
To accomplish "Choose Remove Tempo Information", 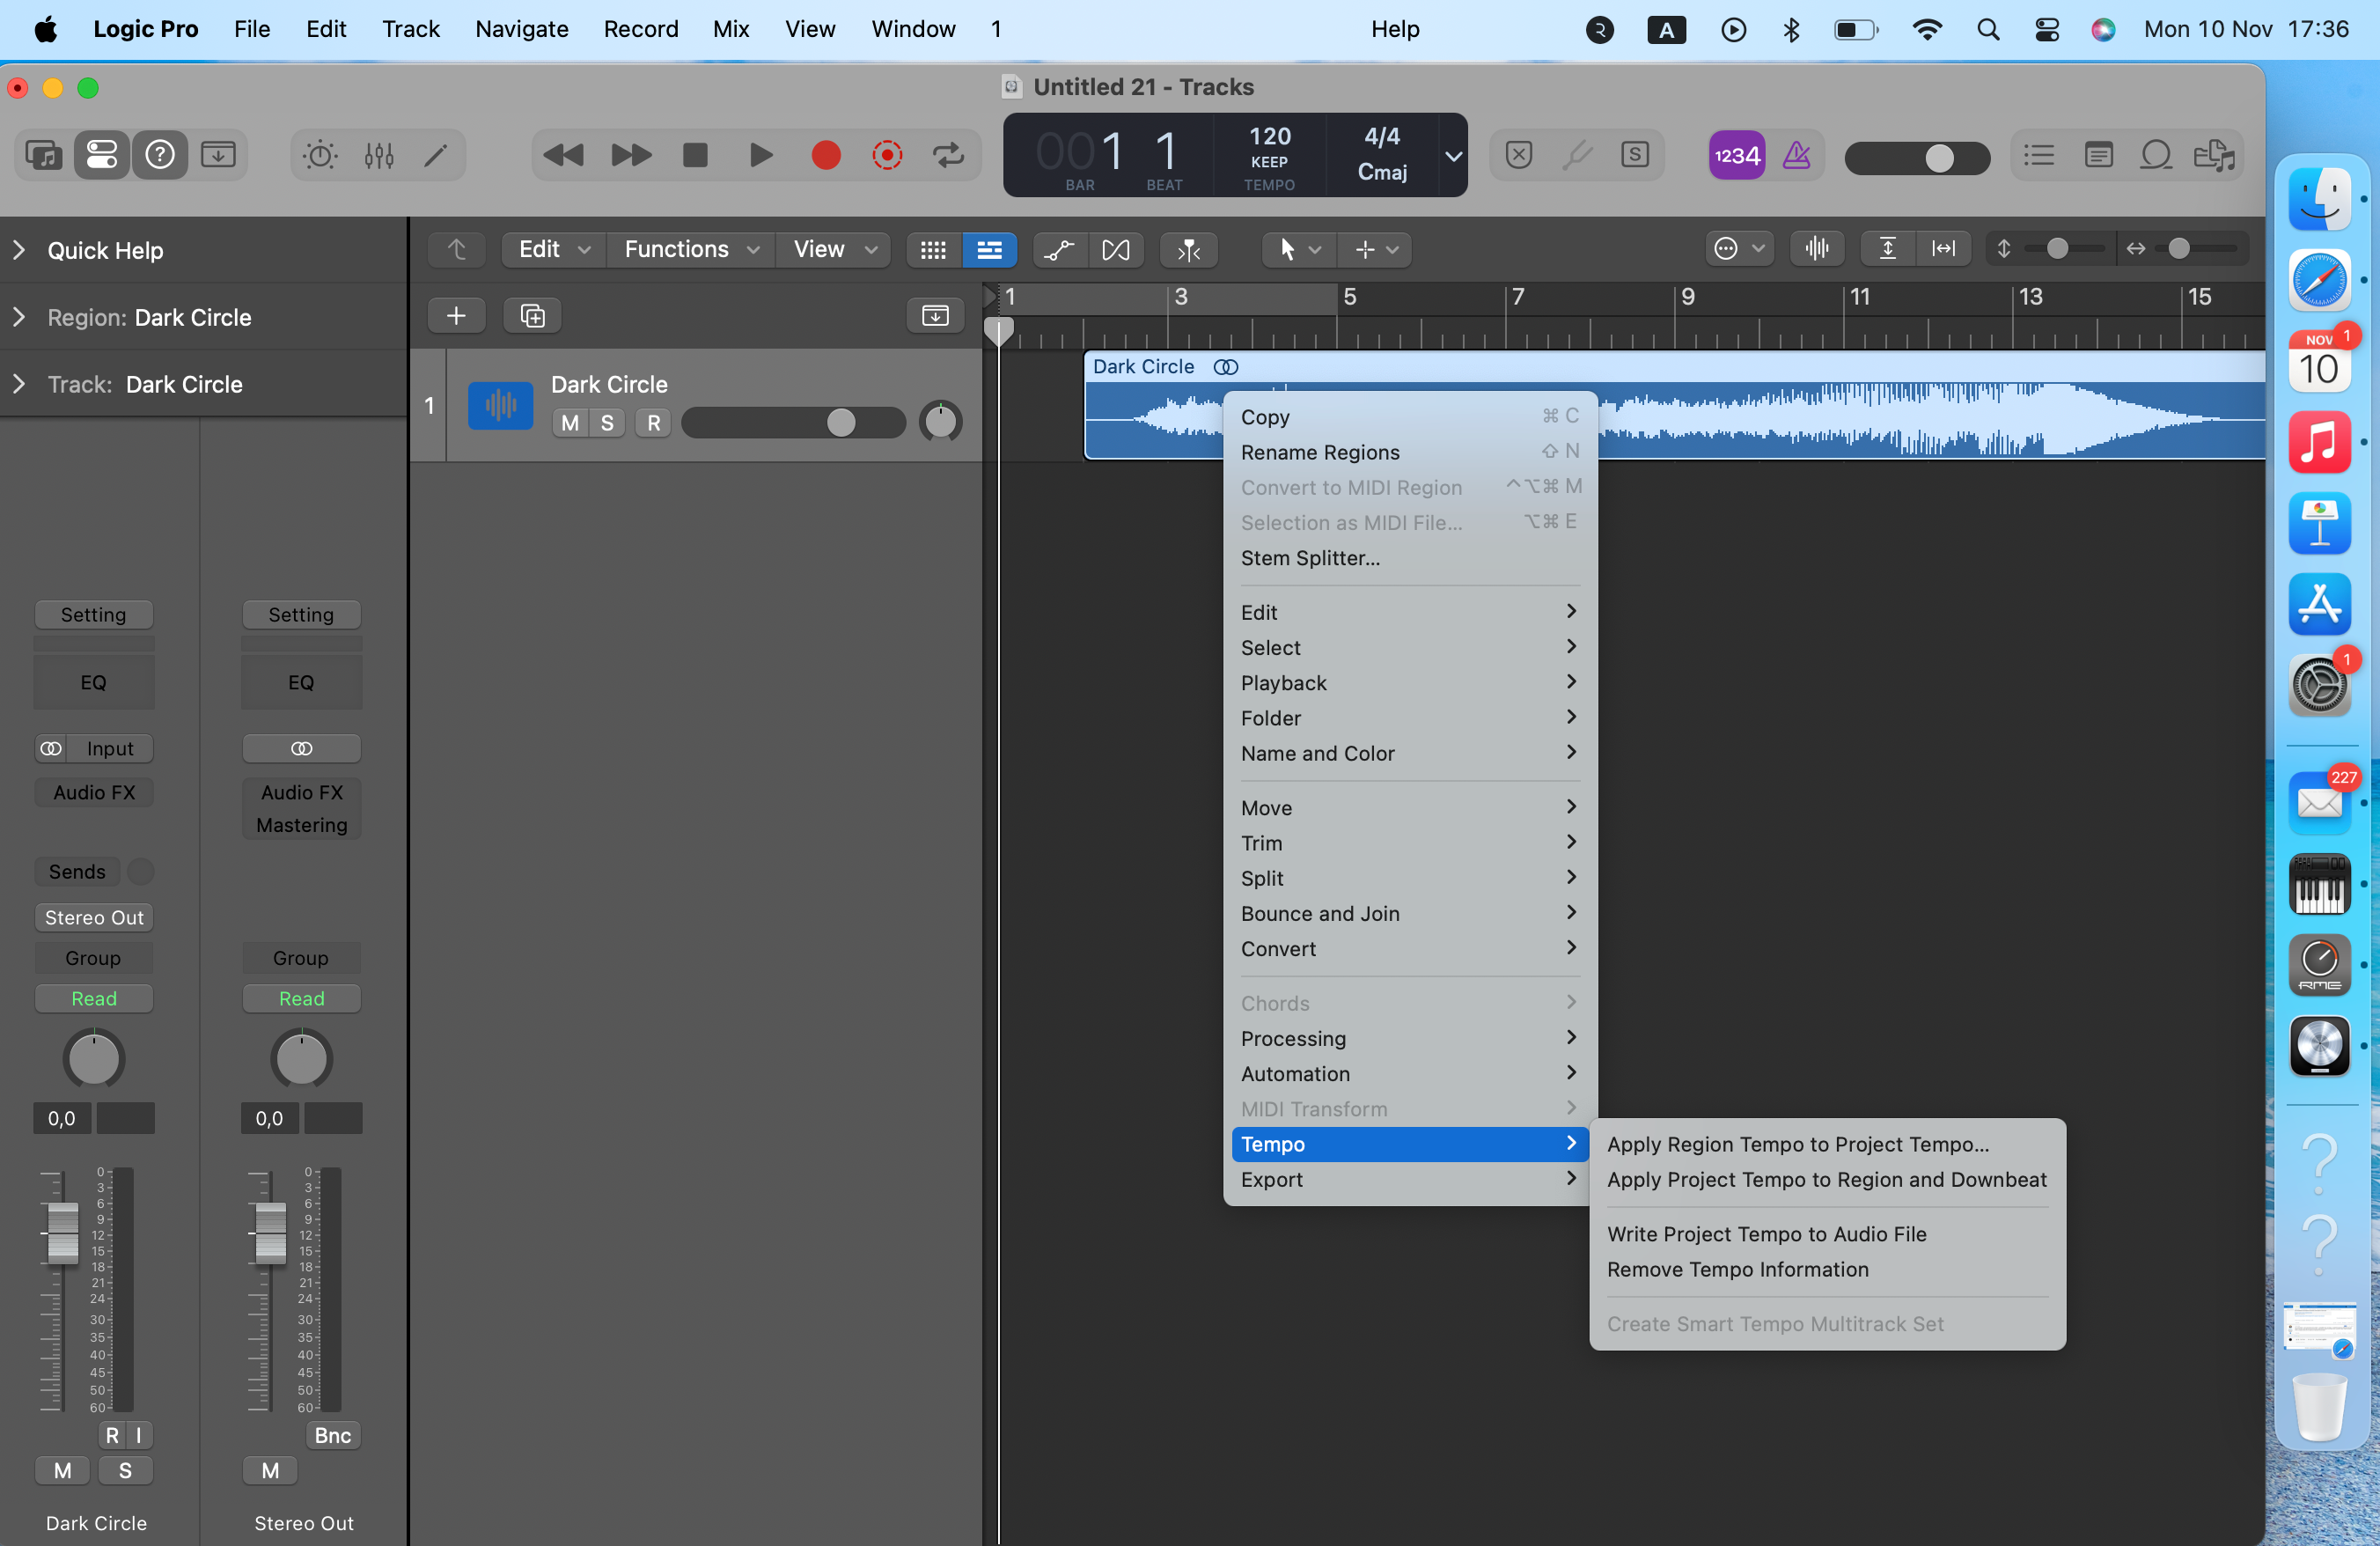I will tap(1737, 1269).
